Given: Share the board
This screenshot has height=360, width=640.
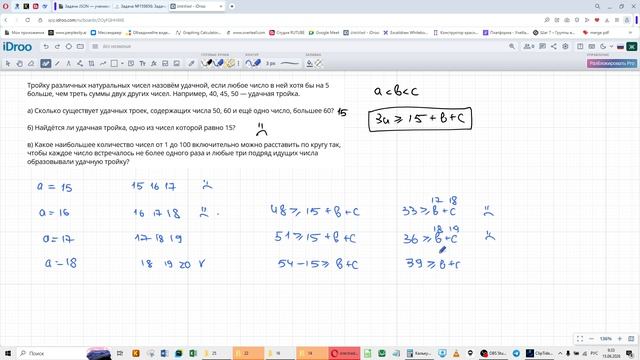Looking at the screenshot, I should coord(553,47).
